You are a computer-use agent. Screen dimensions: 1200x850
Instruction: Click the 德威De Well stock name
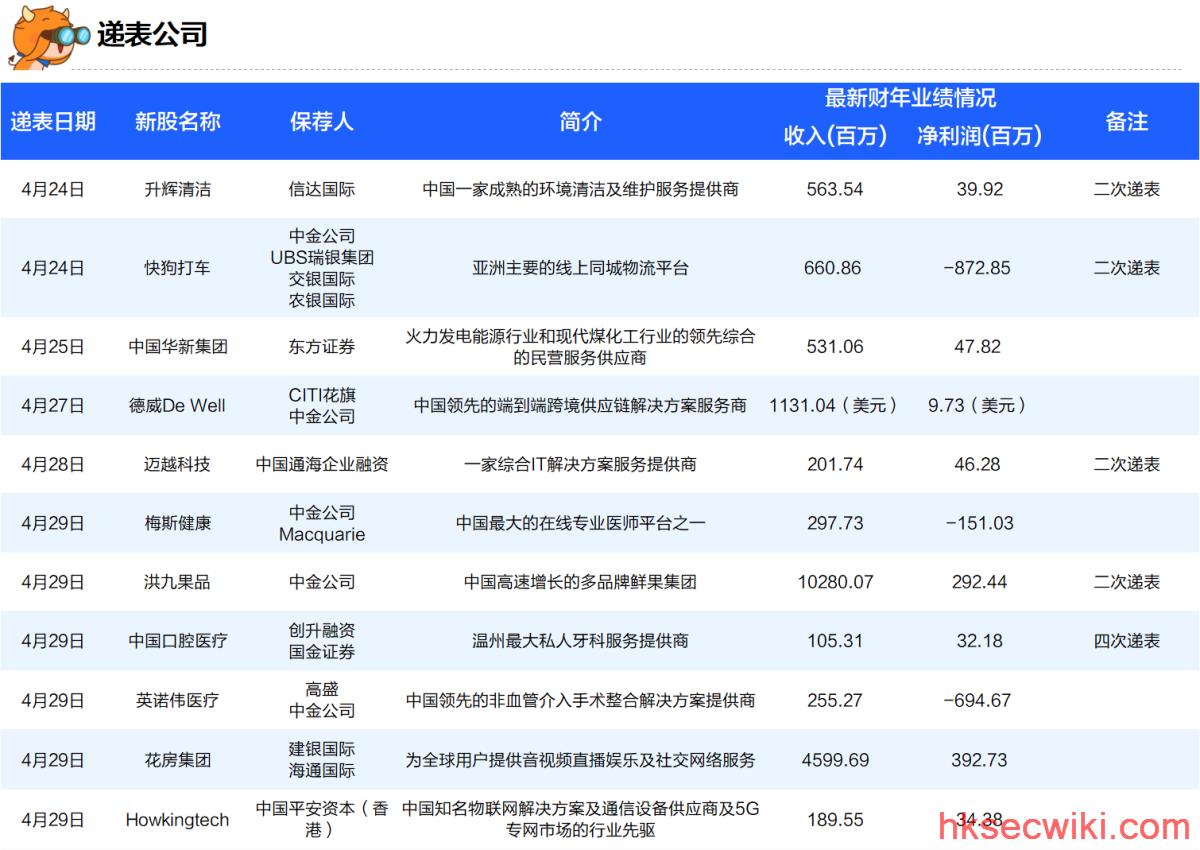pyautogui.click(x=177, y=406)
